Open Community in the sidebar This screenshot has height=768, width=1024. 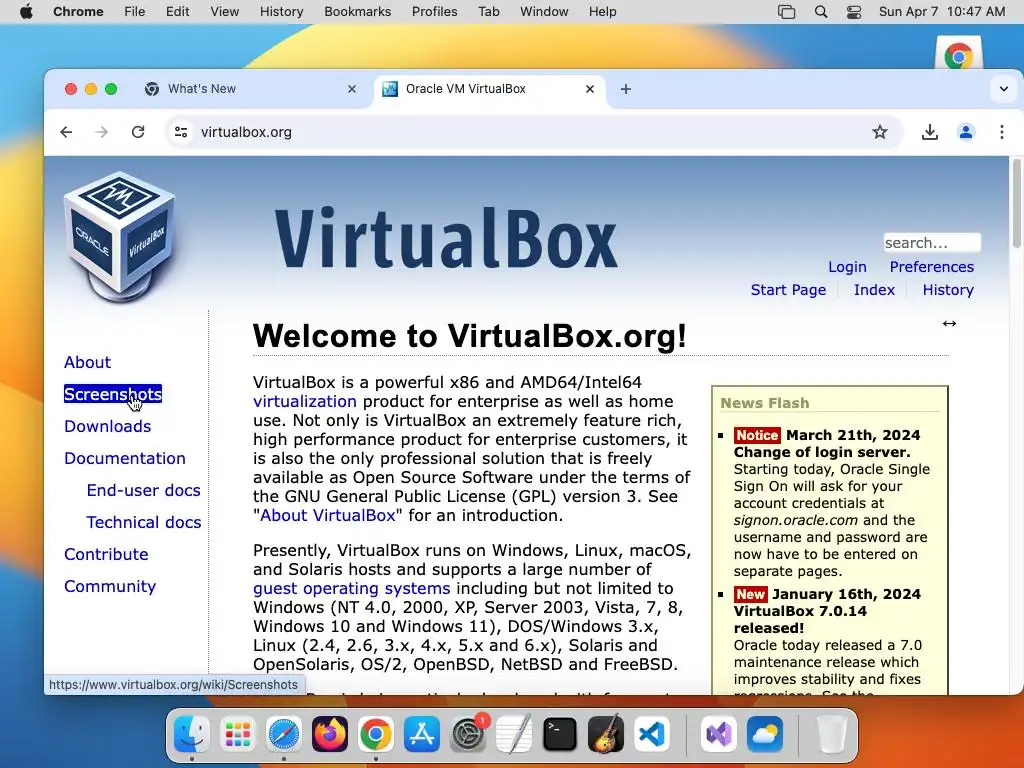click(110, 586)
